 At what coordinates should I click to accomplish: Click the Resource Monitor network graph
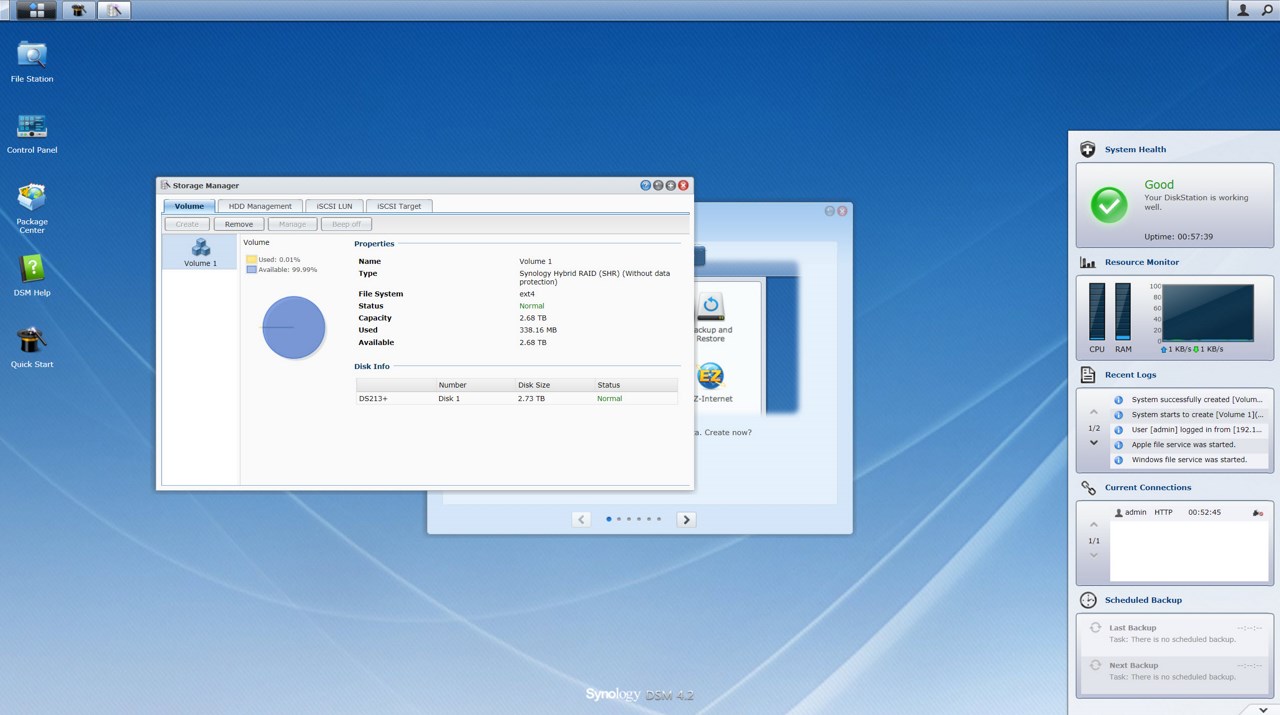1207,312
